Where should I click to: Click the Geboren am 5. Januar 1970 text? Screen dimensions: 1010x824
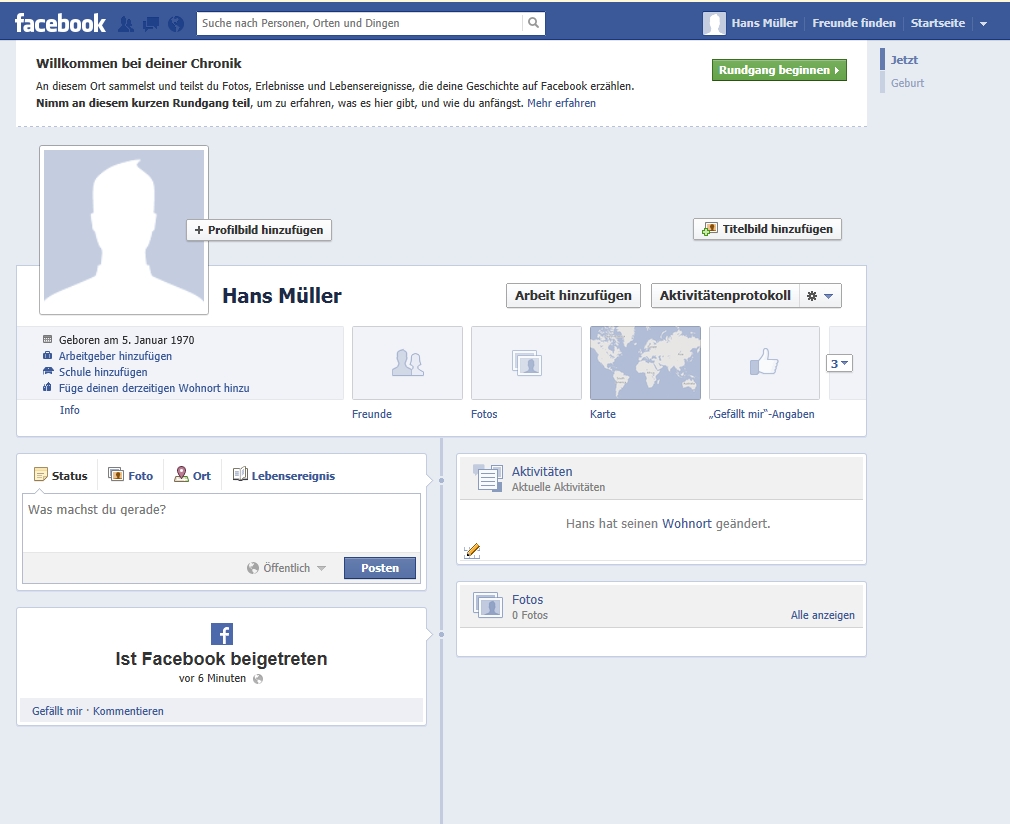(126, 340)
